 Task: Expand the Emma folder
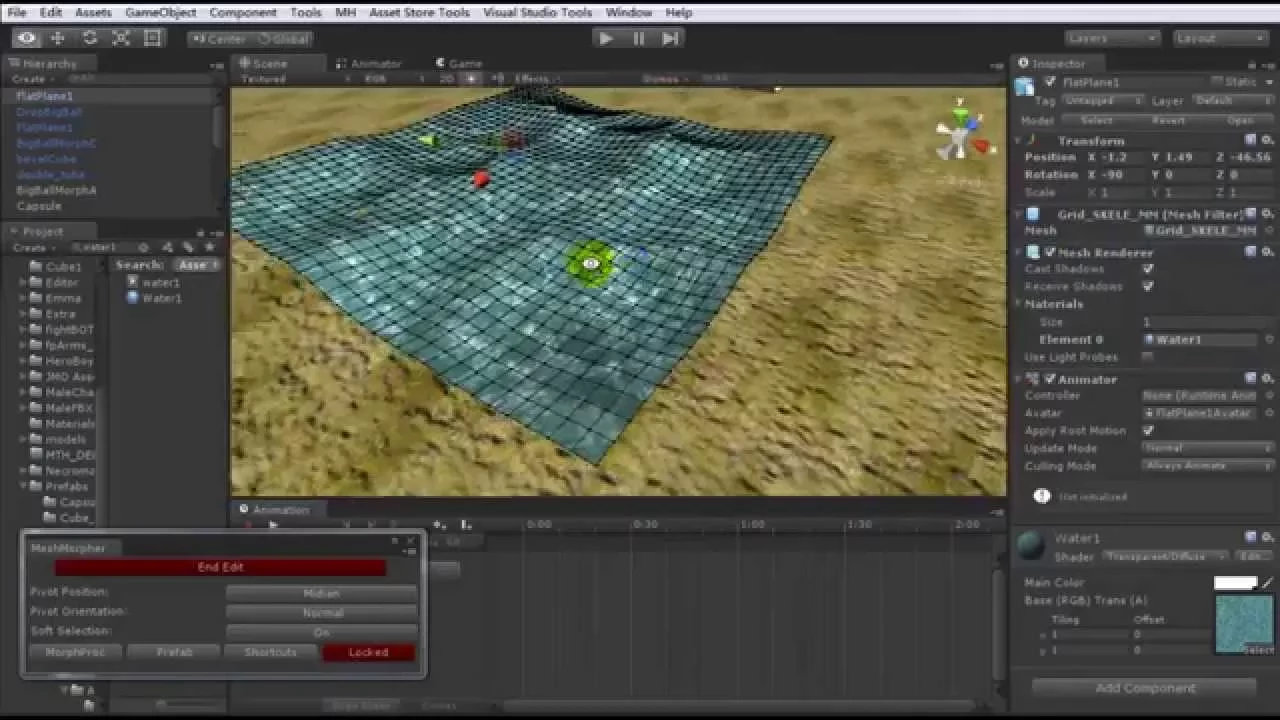pos(23,298)
